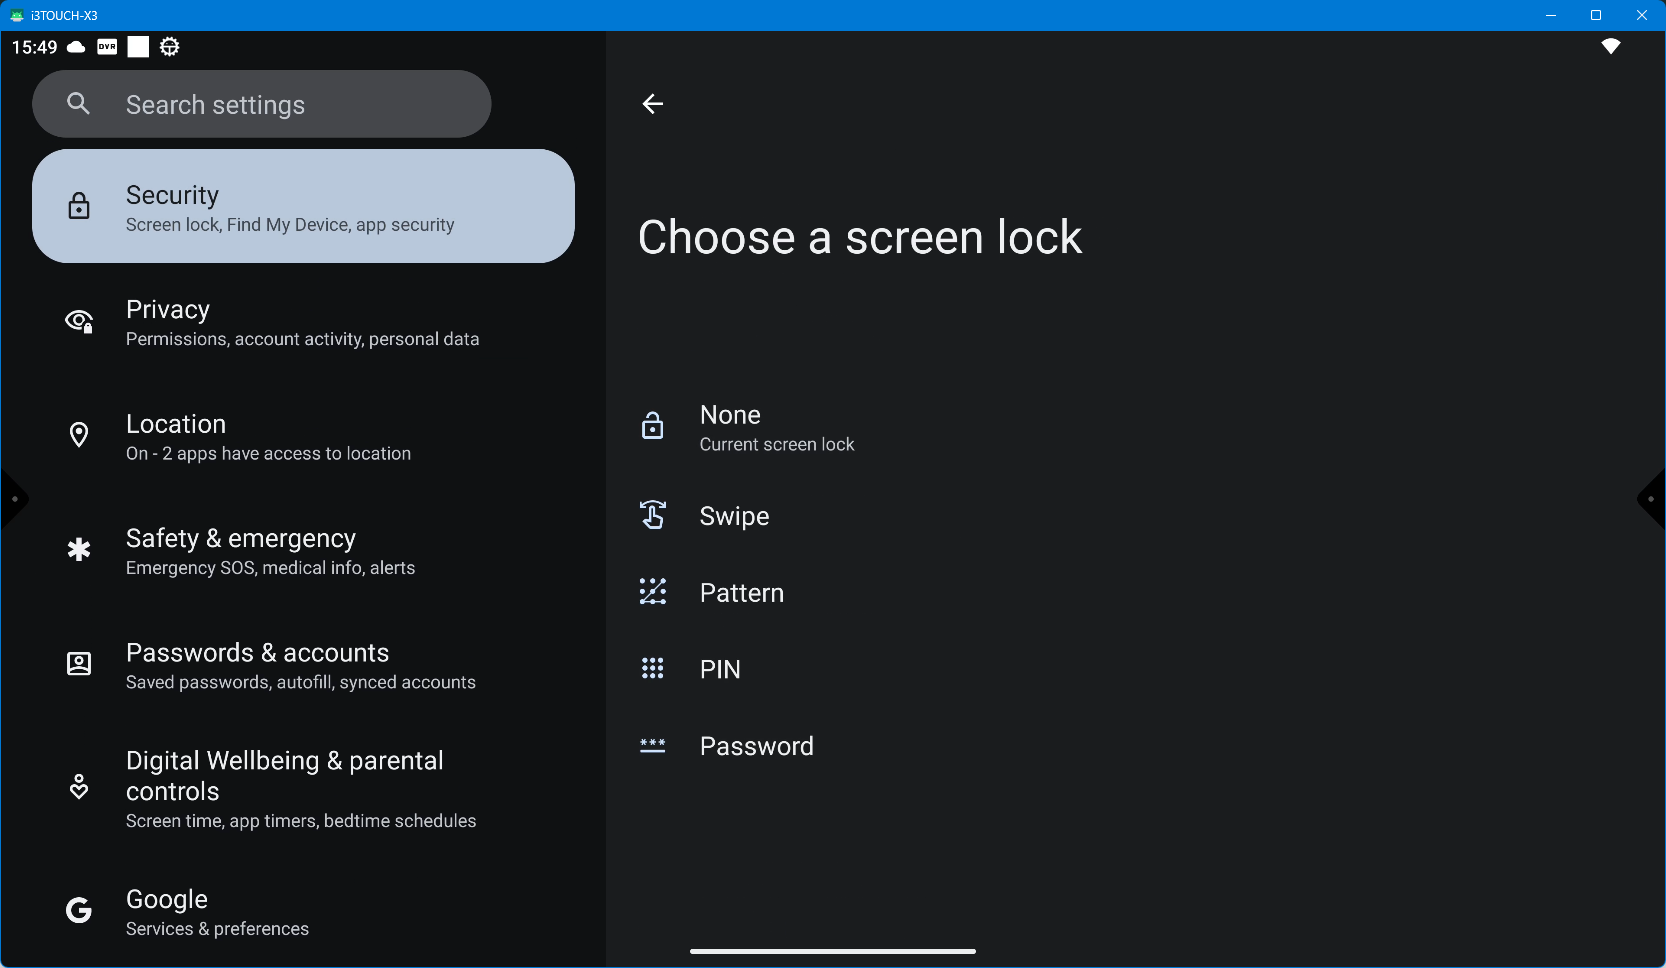1666x968 pixels.
Task: Click the Search settings field
Action: [x=290, y=105]
